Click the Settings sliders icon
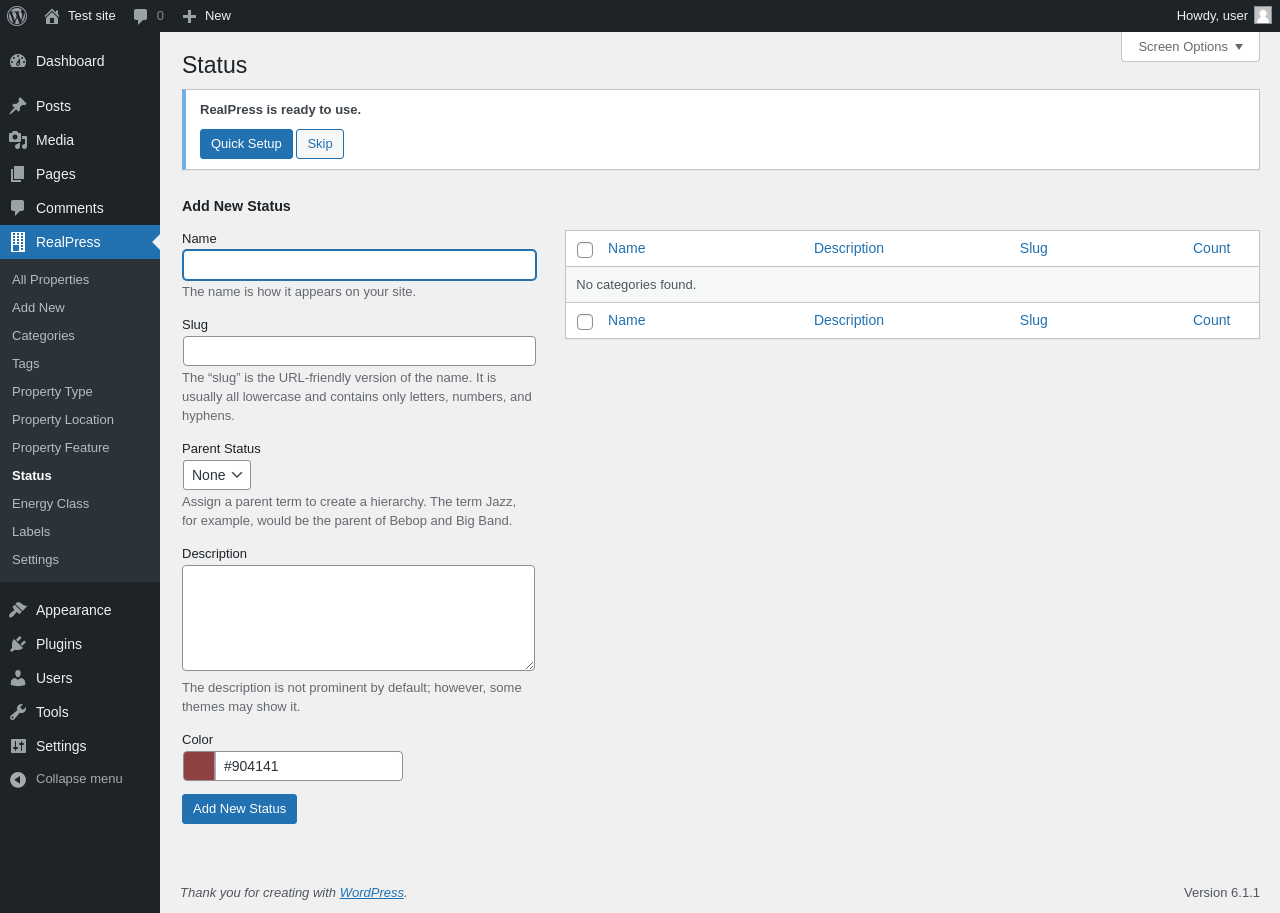This screenshot has height=913, width=1280. point(18,746)
